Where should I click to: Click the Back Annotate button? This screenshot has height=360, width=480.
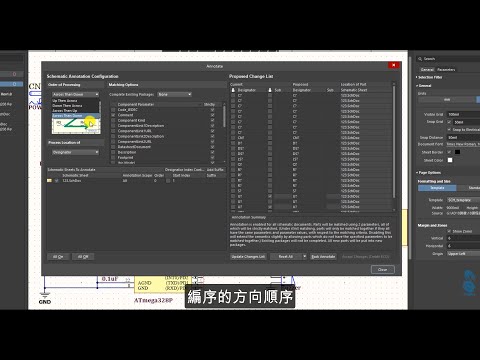(323, 257)
